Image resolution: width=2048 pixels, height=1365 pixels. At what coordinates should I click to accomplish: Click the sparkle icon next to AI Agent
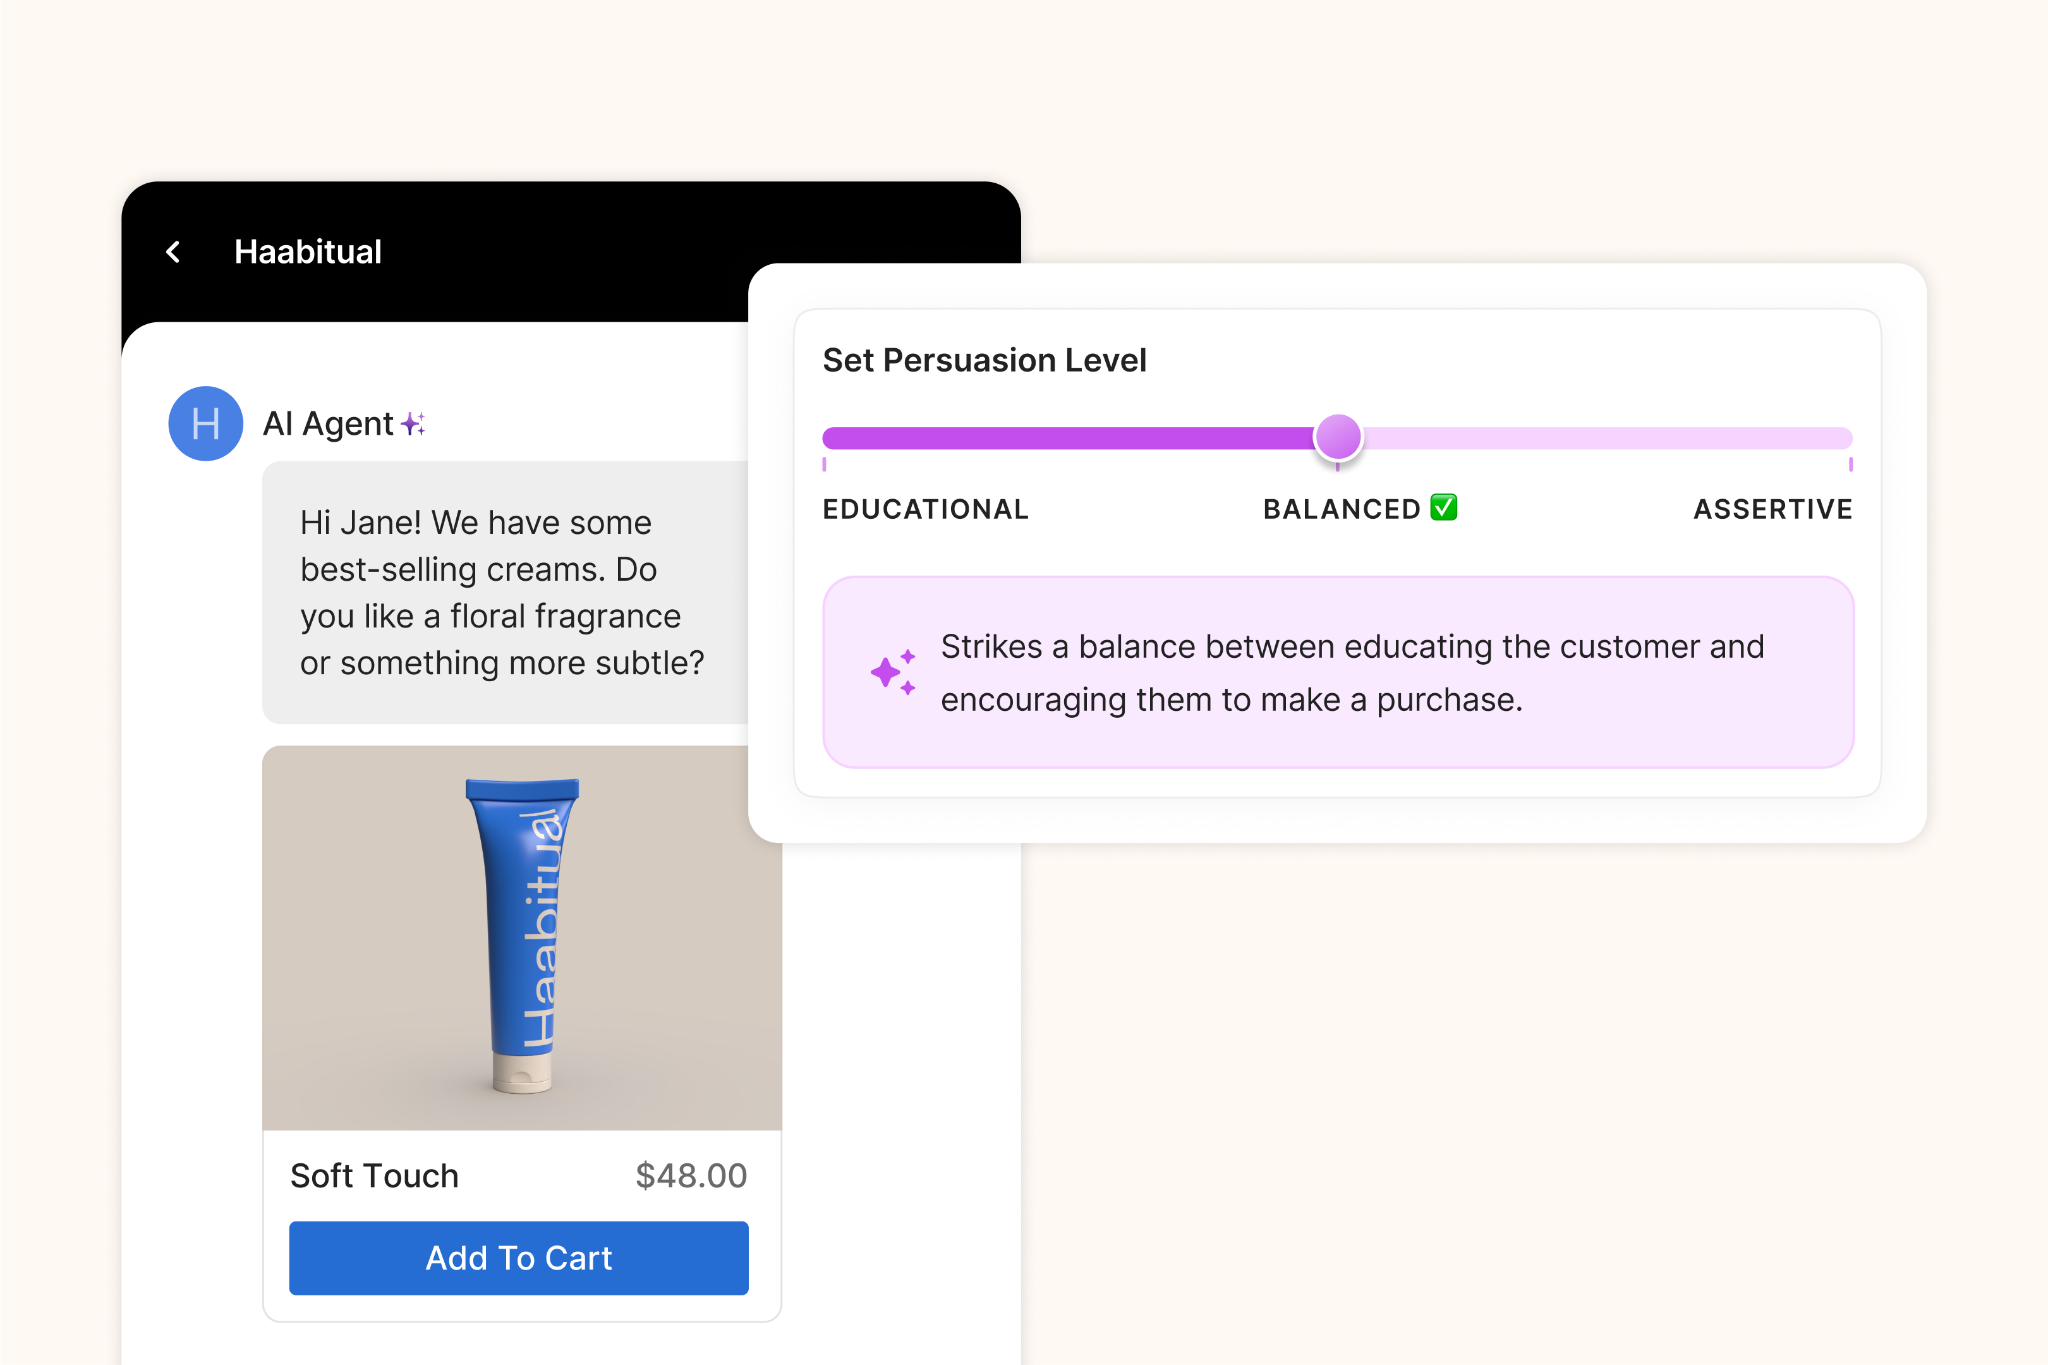pos(413,424)
